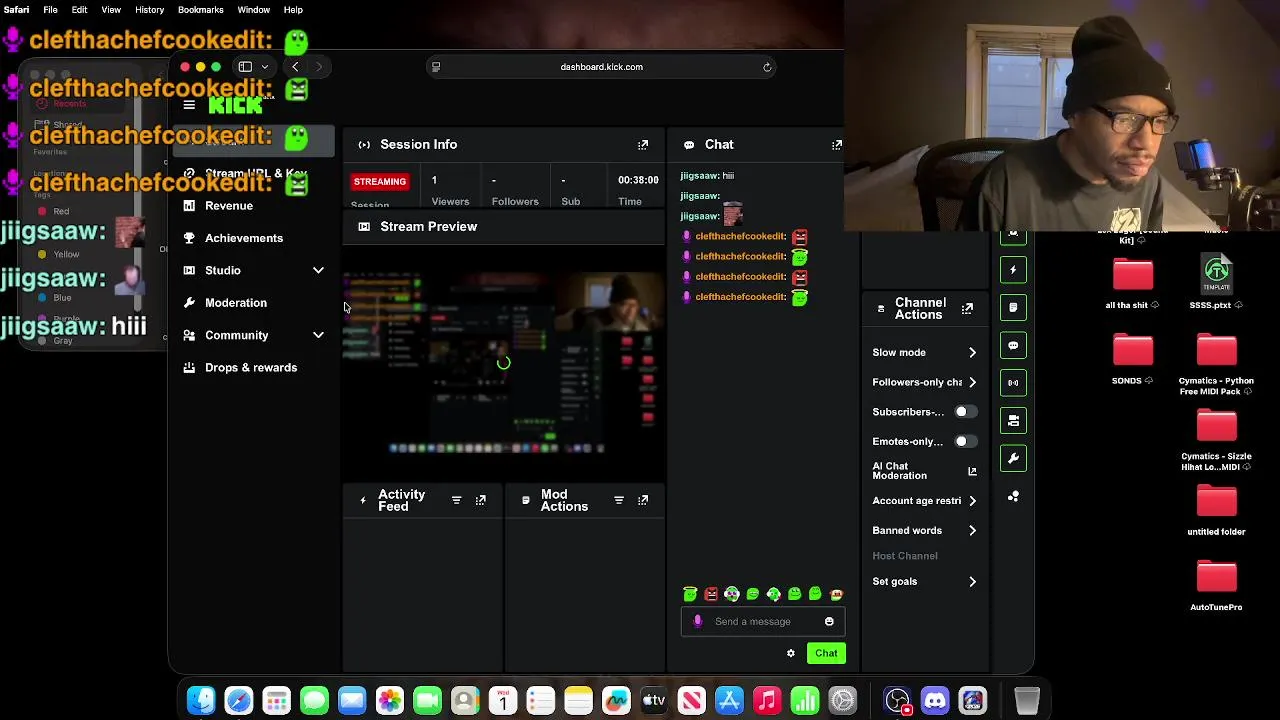
Task: Pop out the Mod Actions panel
Action: point(643,500)
